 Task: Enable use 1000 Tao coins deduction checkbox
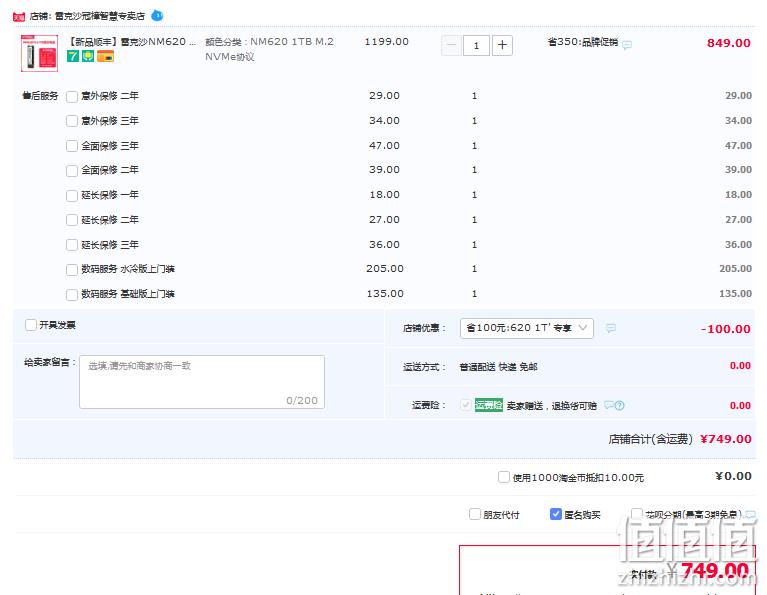click(x=504, y=477)
